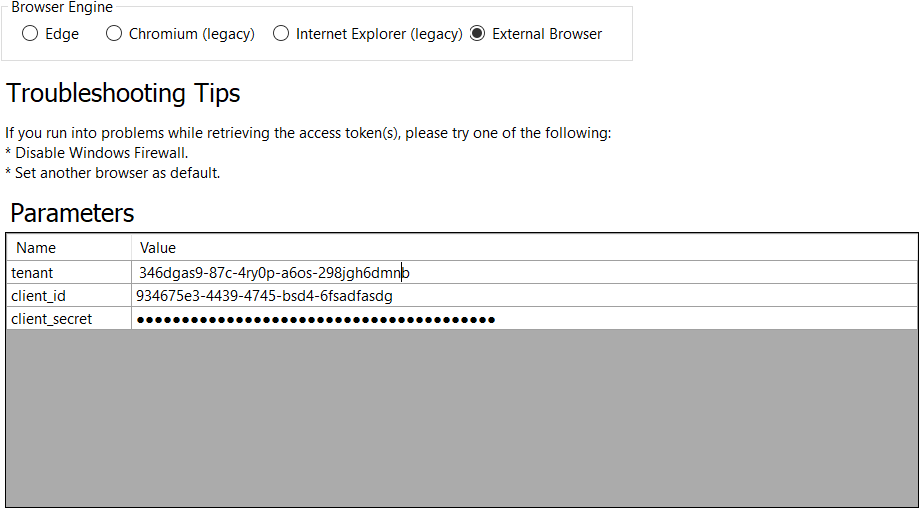919x509 pixels.
Task: Click the Value column header
Action: [158, 247]
